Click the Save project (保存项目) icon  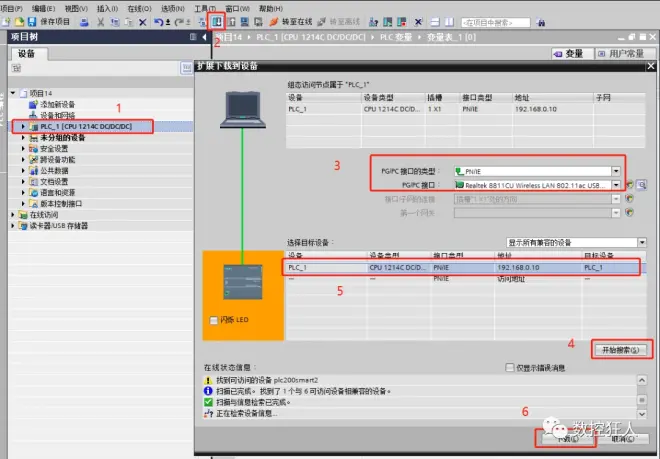coord(32,21)
